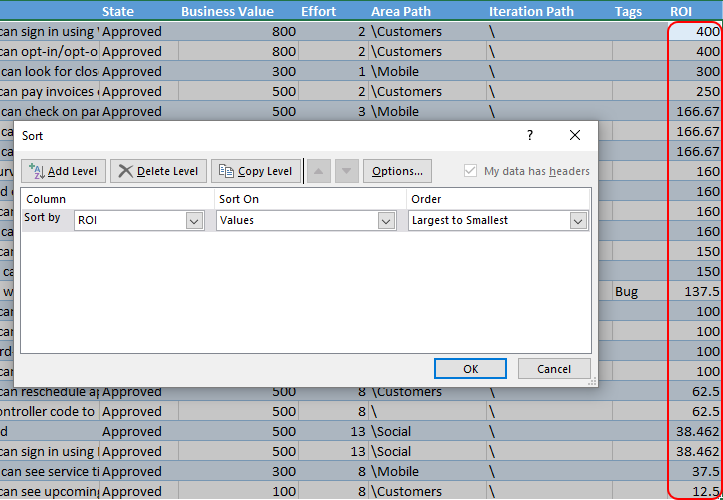Screen dimensions: 723x500
Task: Close the Sort dialog window
Action: (574, 135)
